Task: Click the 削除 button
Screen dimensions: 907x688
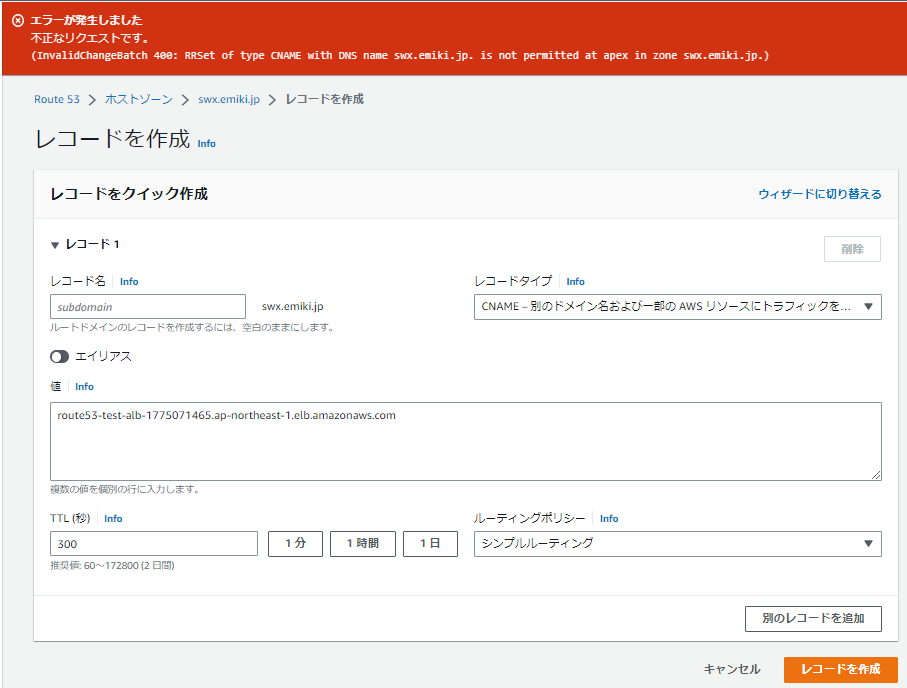Action: [852, 249]
